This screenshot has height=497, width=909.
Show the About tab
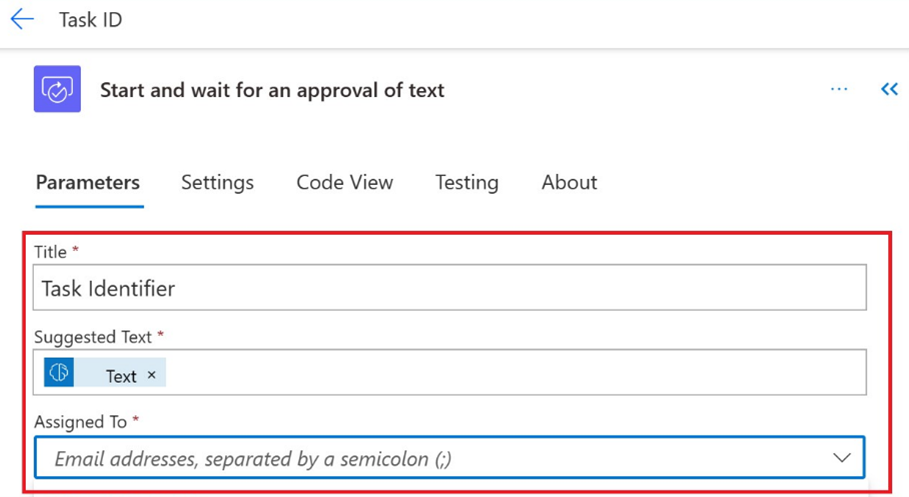[x=569, y=183]
